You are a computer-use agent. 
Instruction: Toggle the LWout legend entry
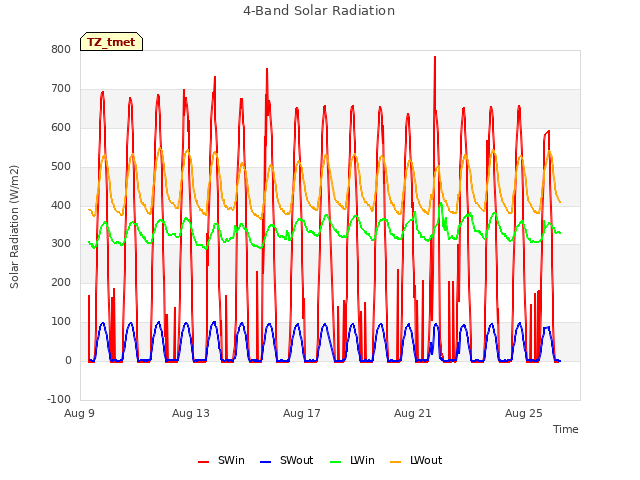(416, 460)
